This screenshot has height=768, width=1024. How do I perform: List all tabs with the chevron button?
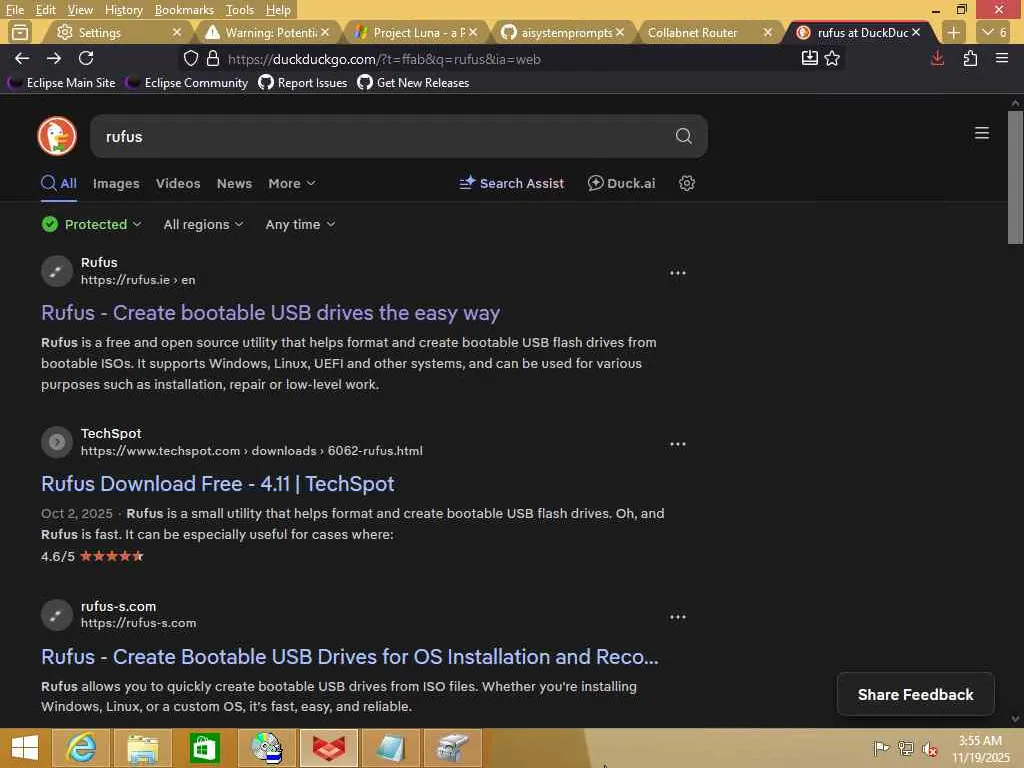point(995,32)
